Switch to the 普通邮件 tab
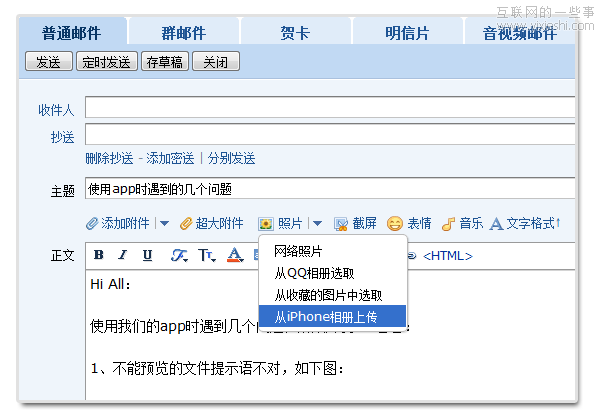Screen dimensions: 600x420 point(72,33)
